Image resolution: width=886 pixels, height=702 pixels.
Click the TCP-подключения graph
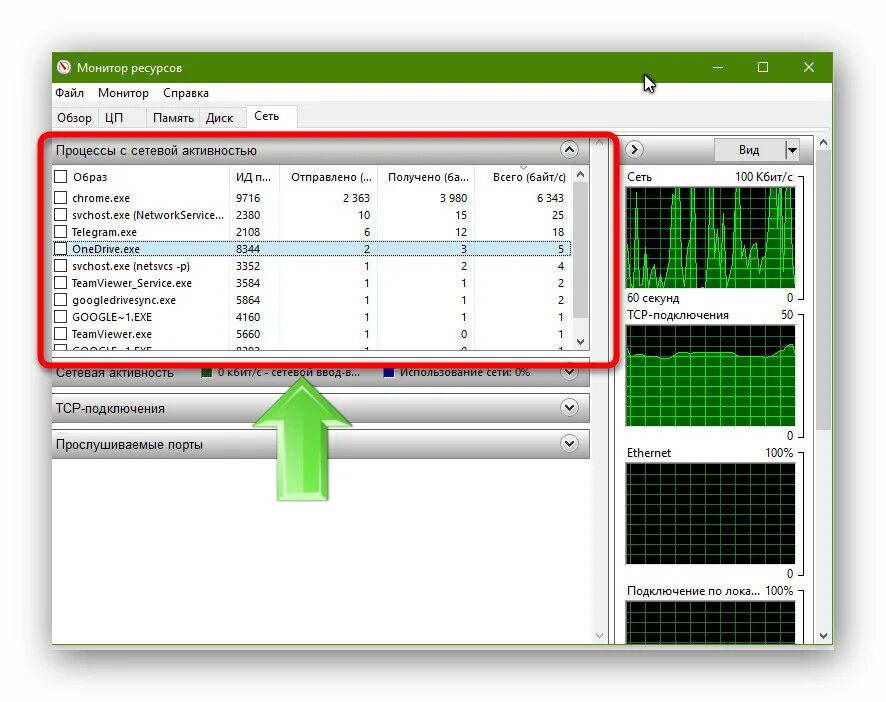710,376
